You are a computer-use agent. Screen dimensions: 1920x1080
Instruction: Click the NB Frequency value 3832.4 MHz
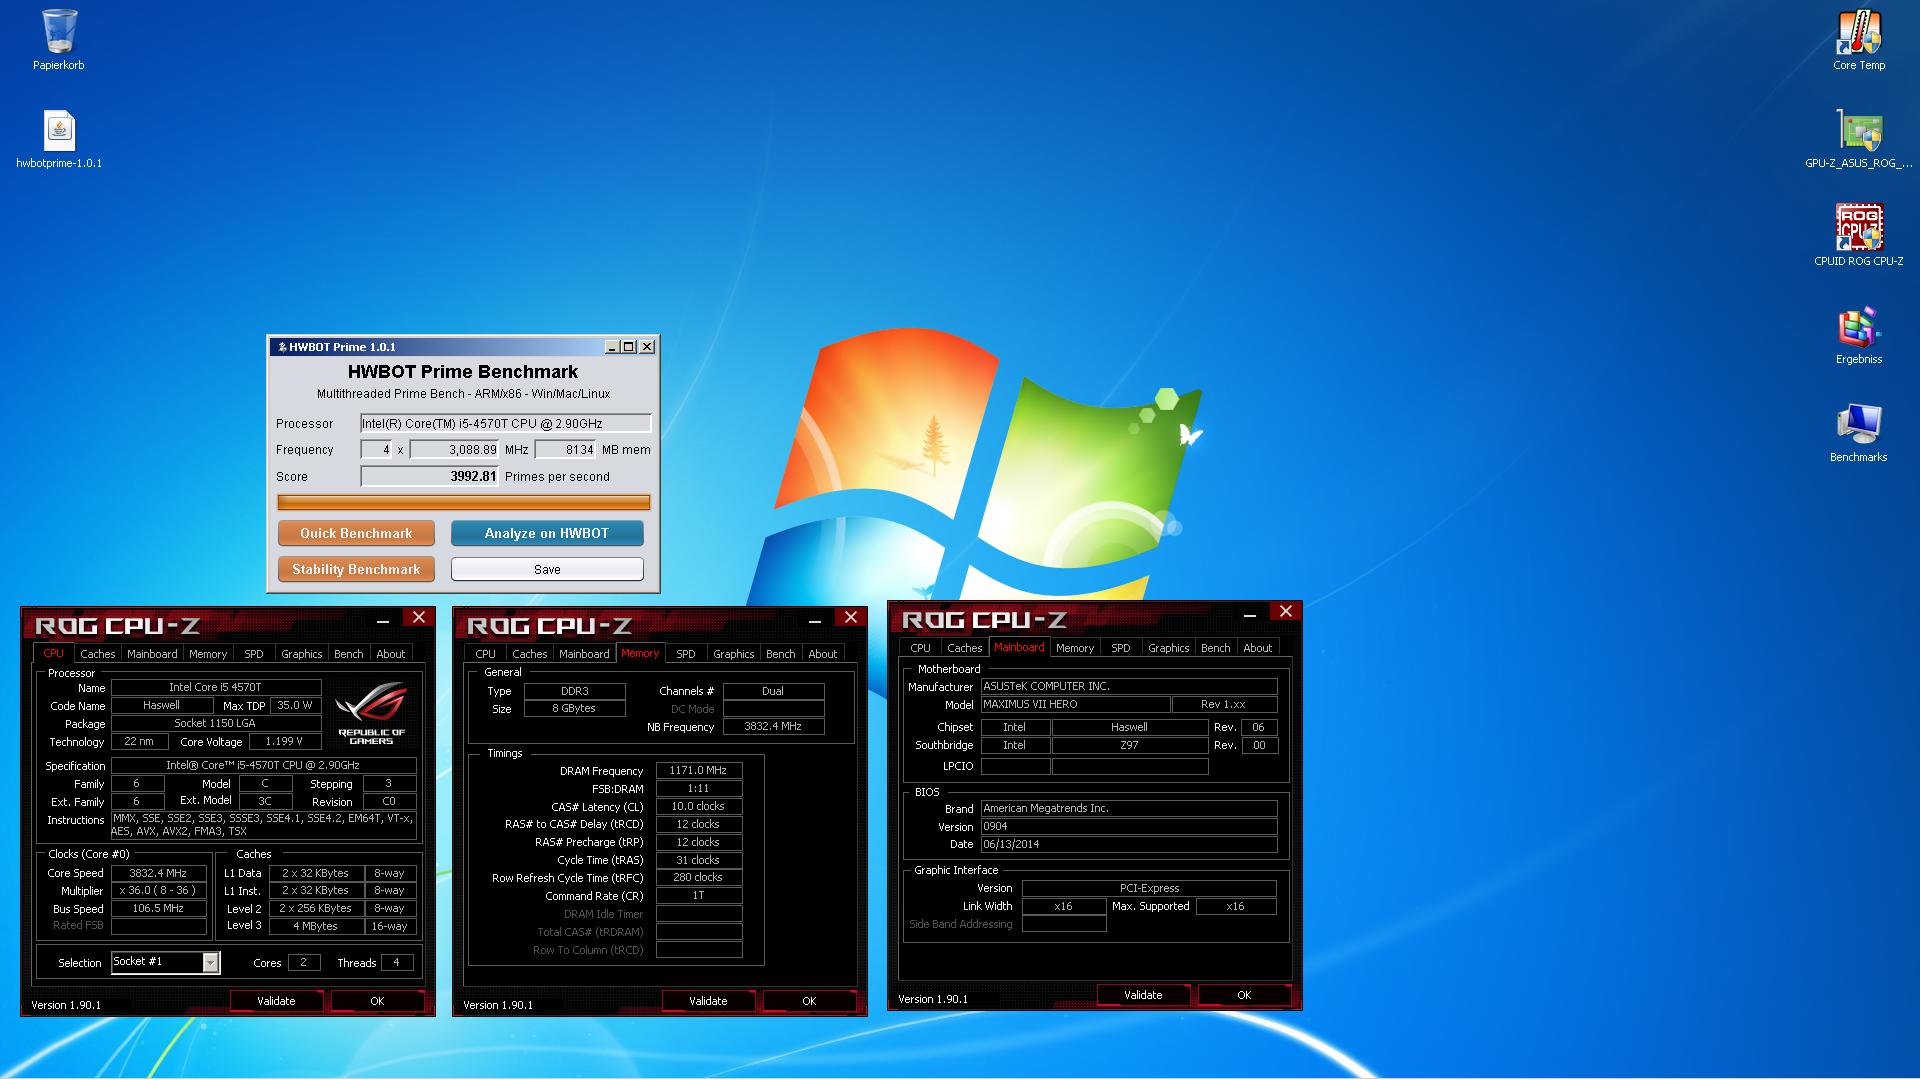click(x=773, y=726)
